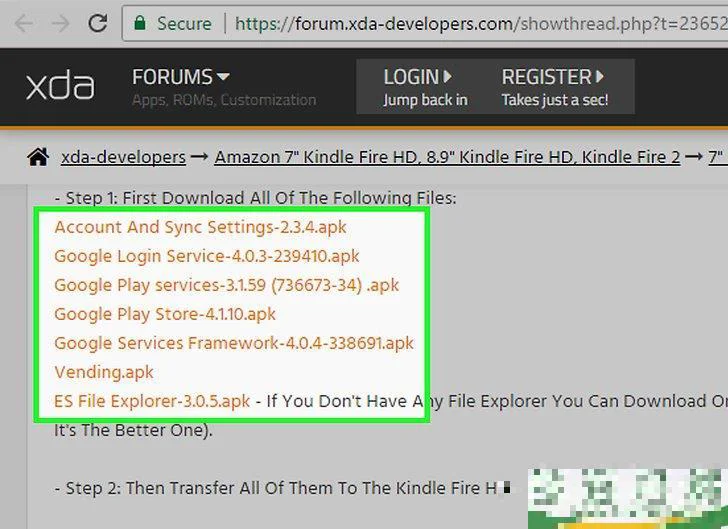Download Vending.apk file

[x=104, y=372]
